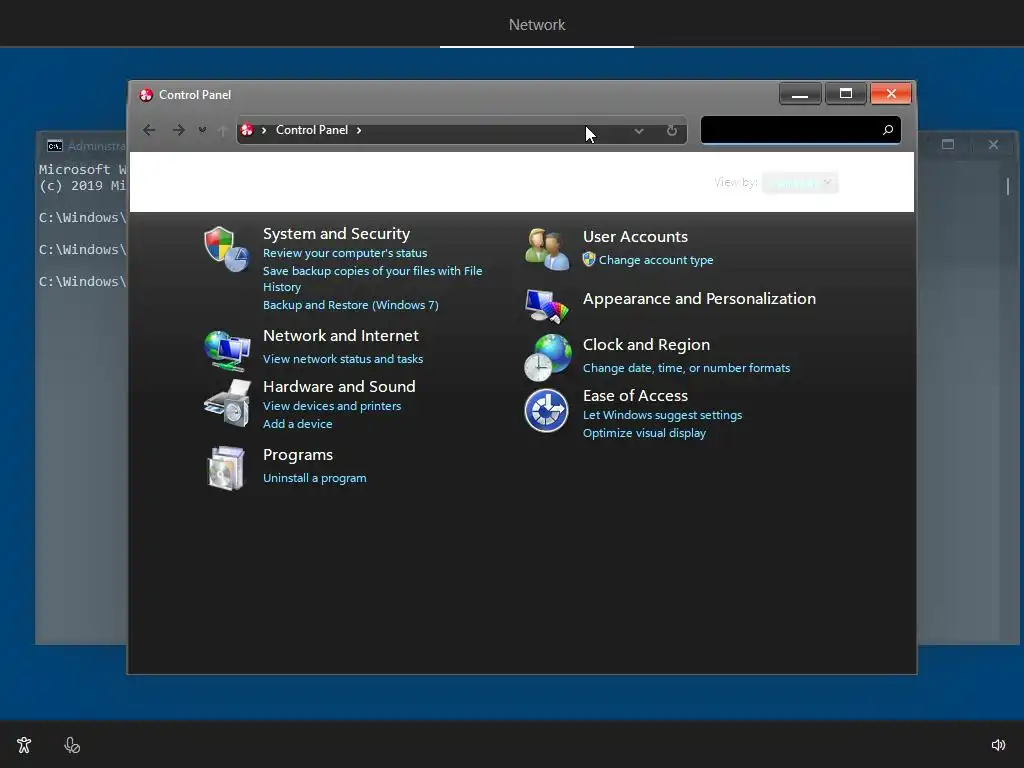Screen dimensions: 1024x768
Task: Expand the address bar history dropdown
Action: click(639, 131)
